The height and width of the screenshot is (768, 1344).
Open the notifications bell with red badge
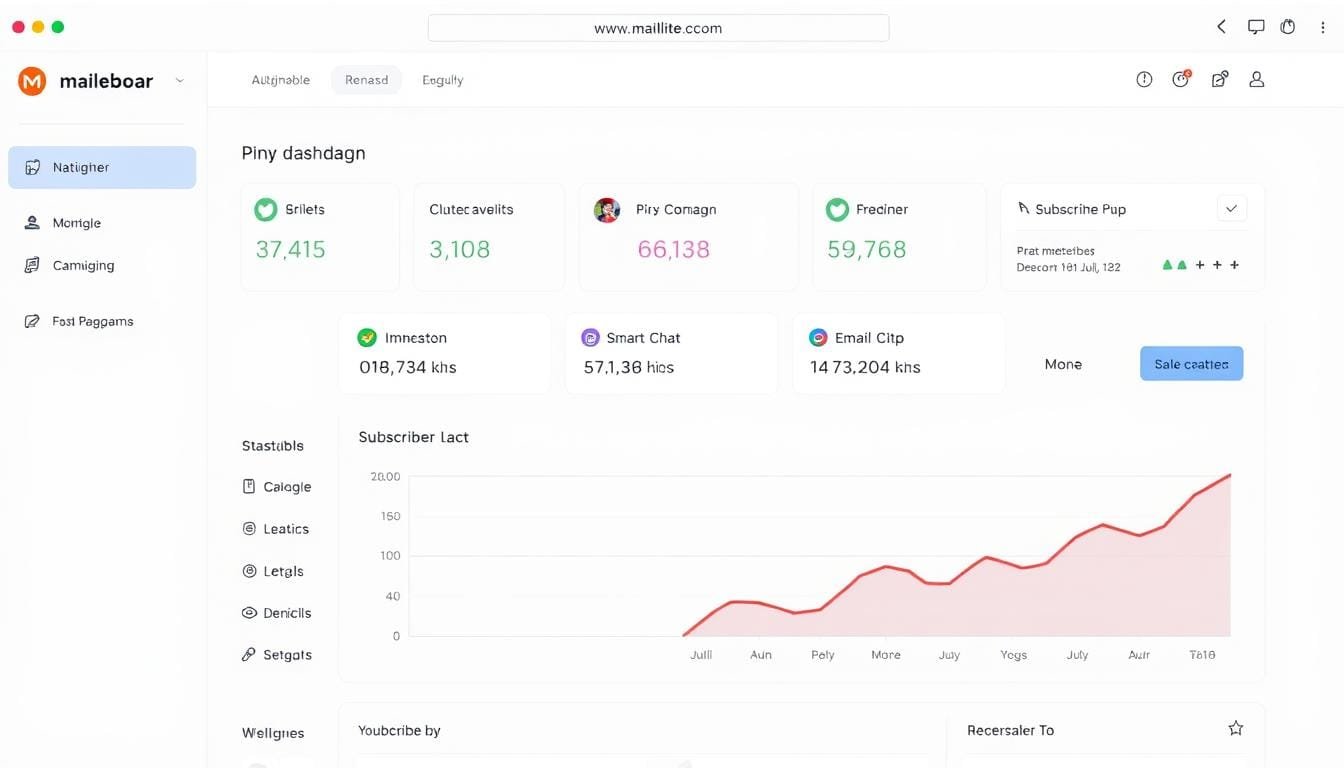pos(1181,79)
